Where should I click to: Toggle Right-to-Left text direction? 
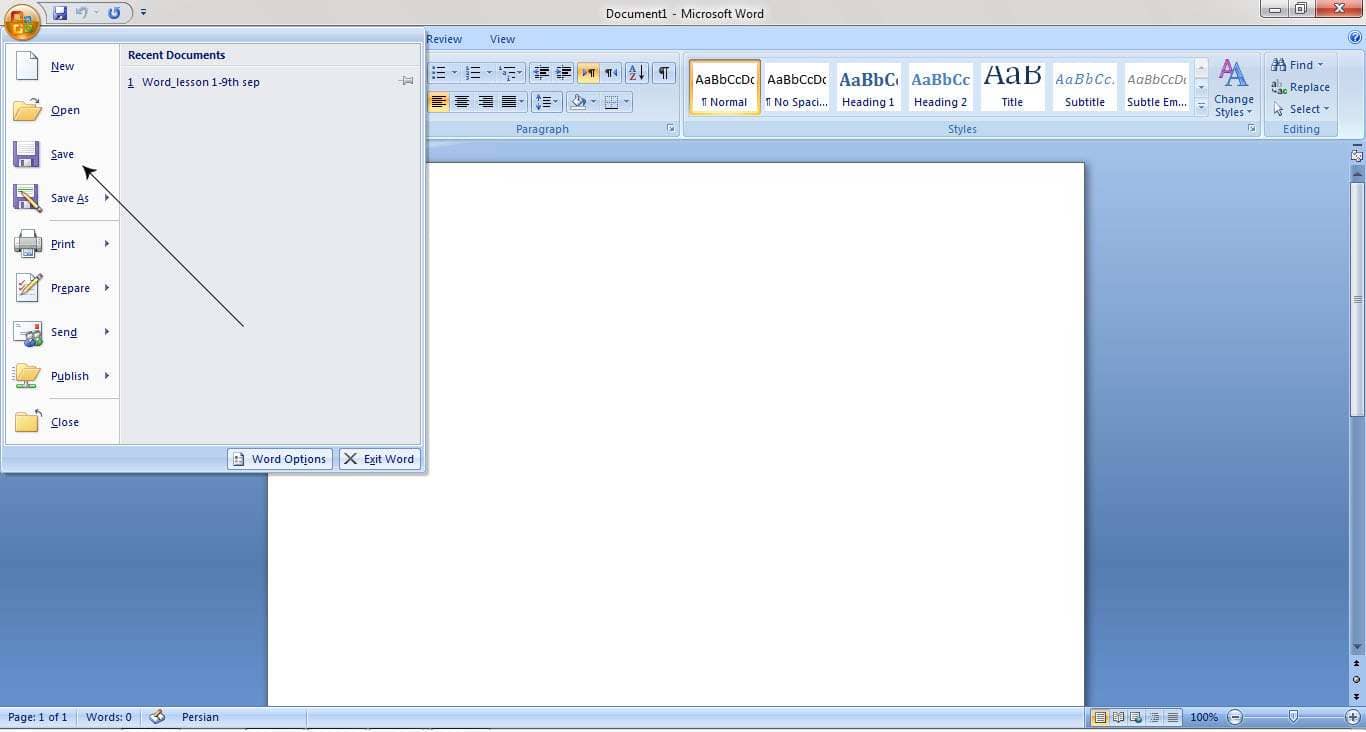click(611, 73)
